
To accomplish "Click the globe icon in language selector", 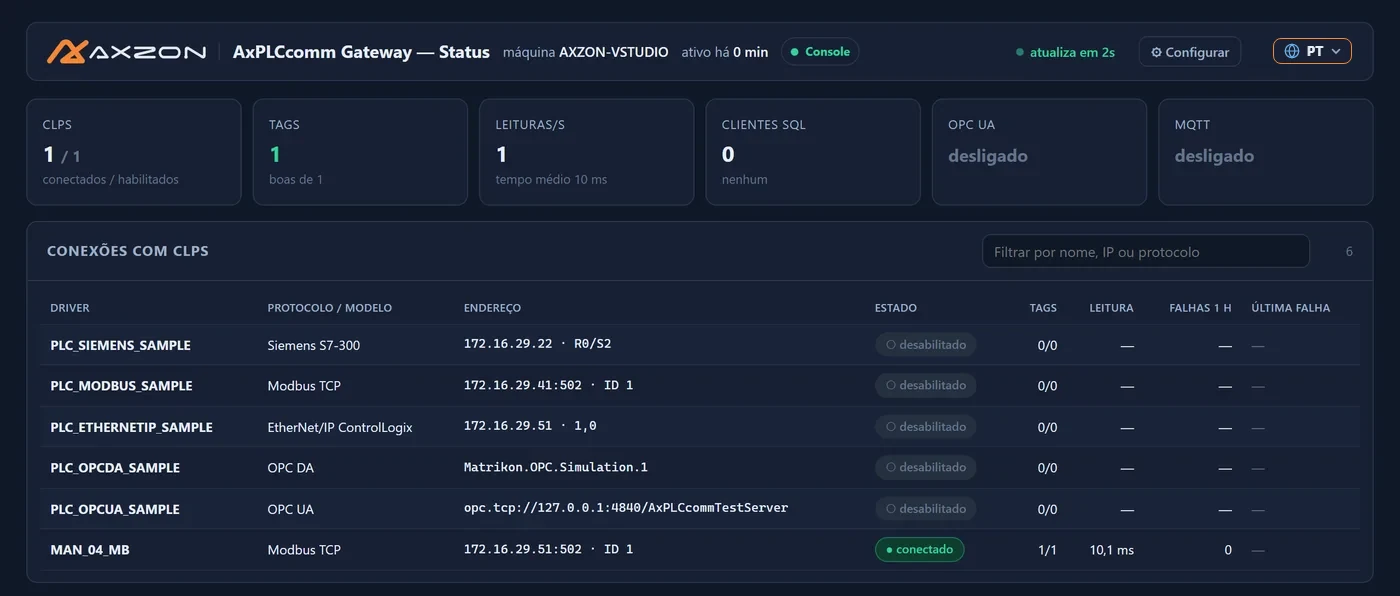I will pos(1292,51).
